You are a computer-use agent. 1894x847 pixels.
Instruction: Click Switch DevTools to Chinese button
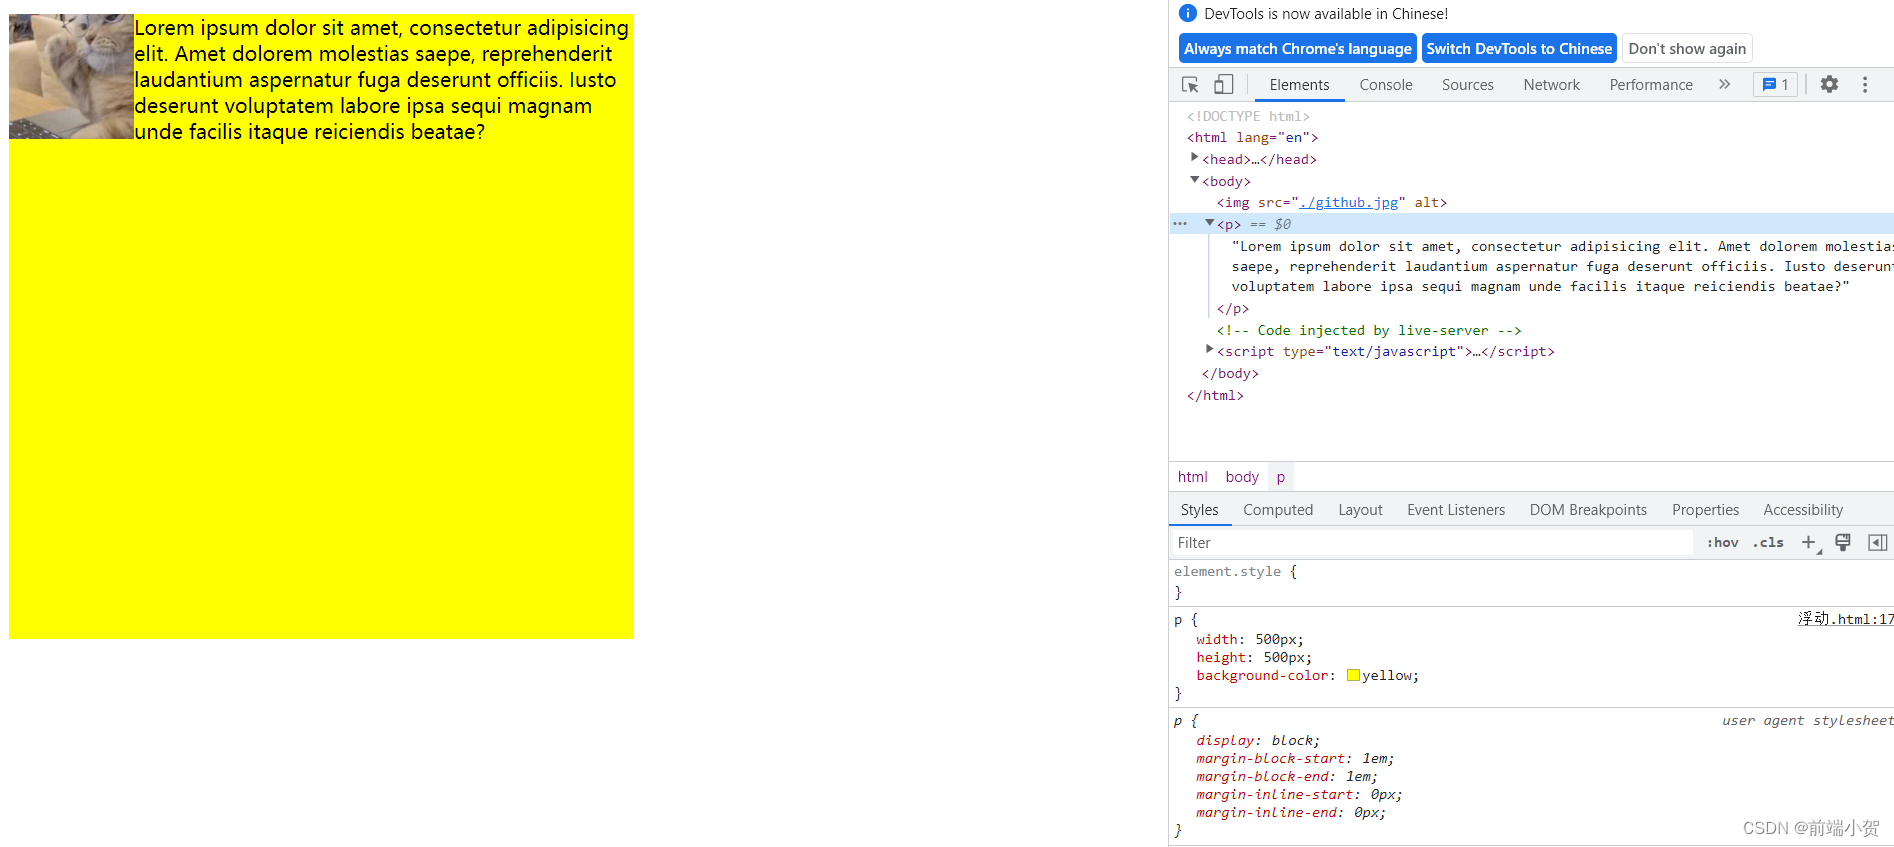pos(1519,48)
